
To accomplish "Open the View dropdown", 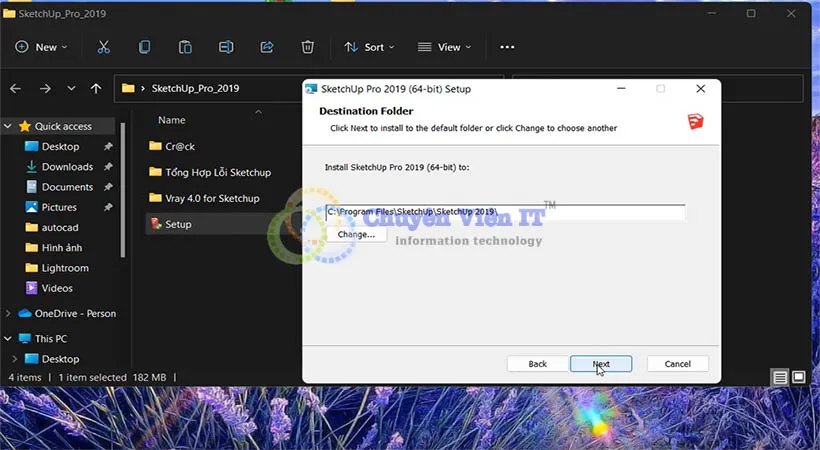I will point(444,47).
